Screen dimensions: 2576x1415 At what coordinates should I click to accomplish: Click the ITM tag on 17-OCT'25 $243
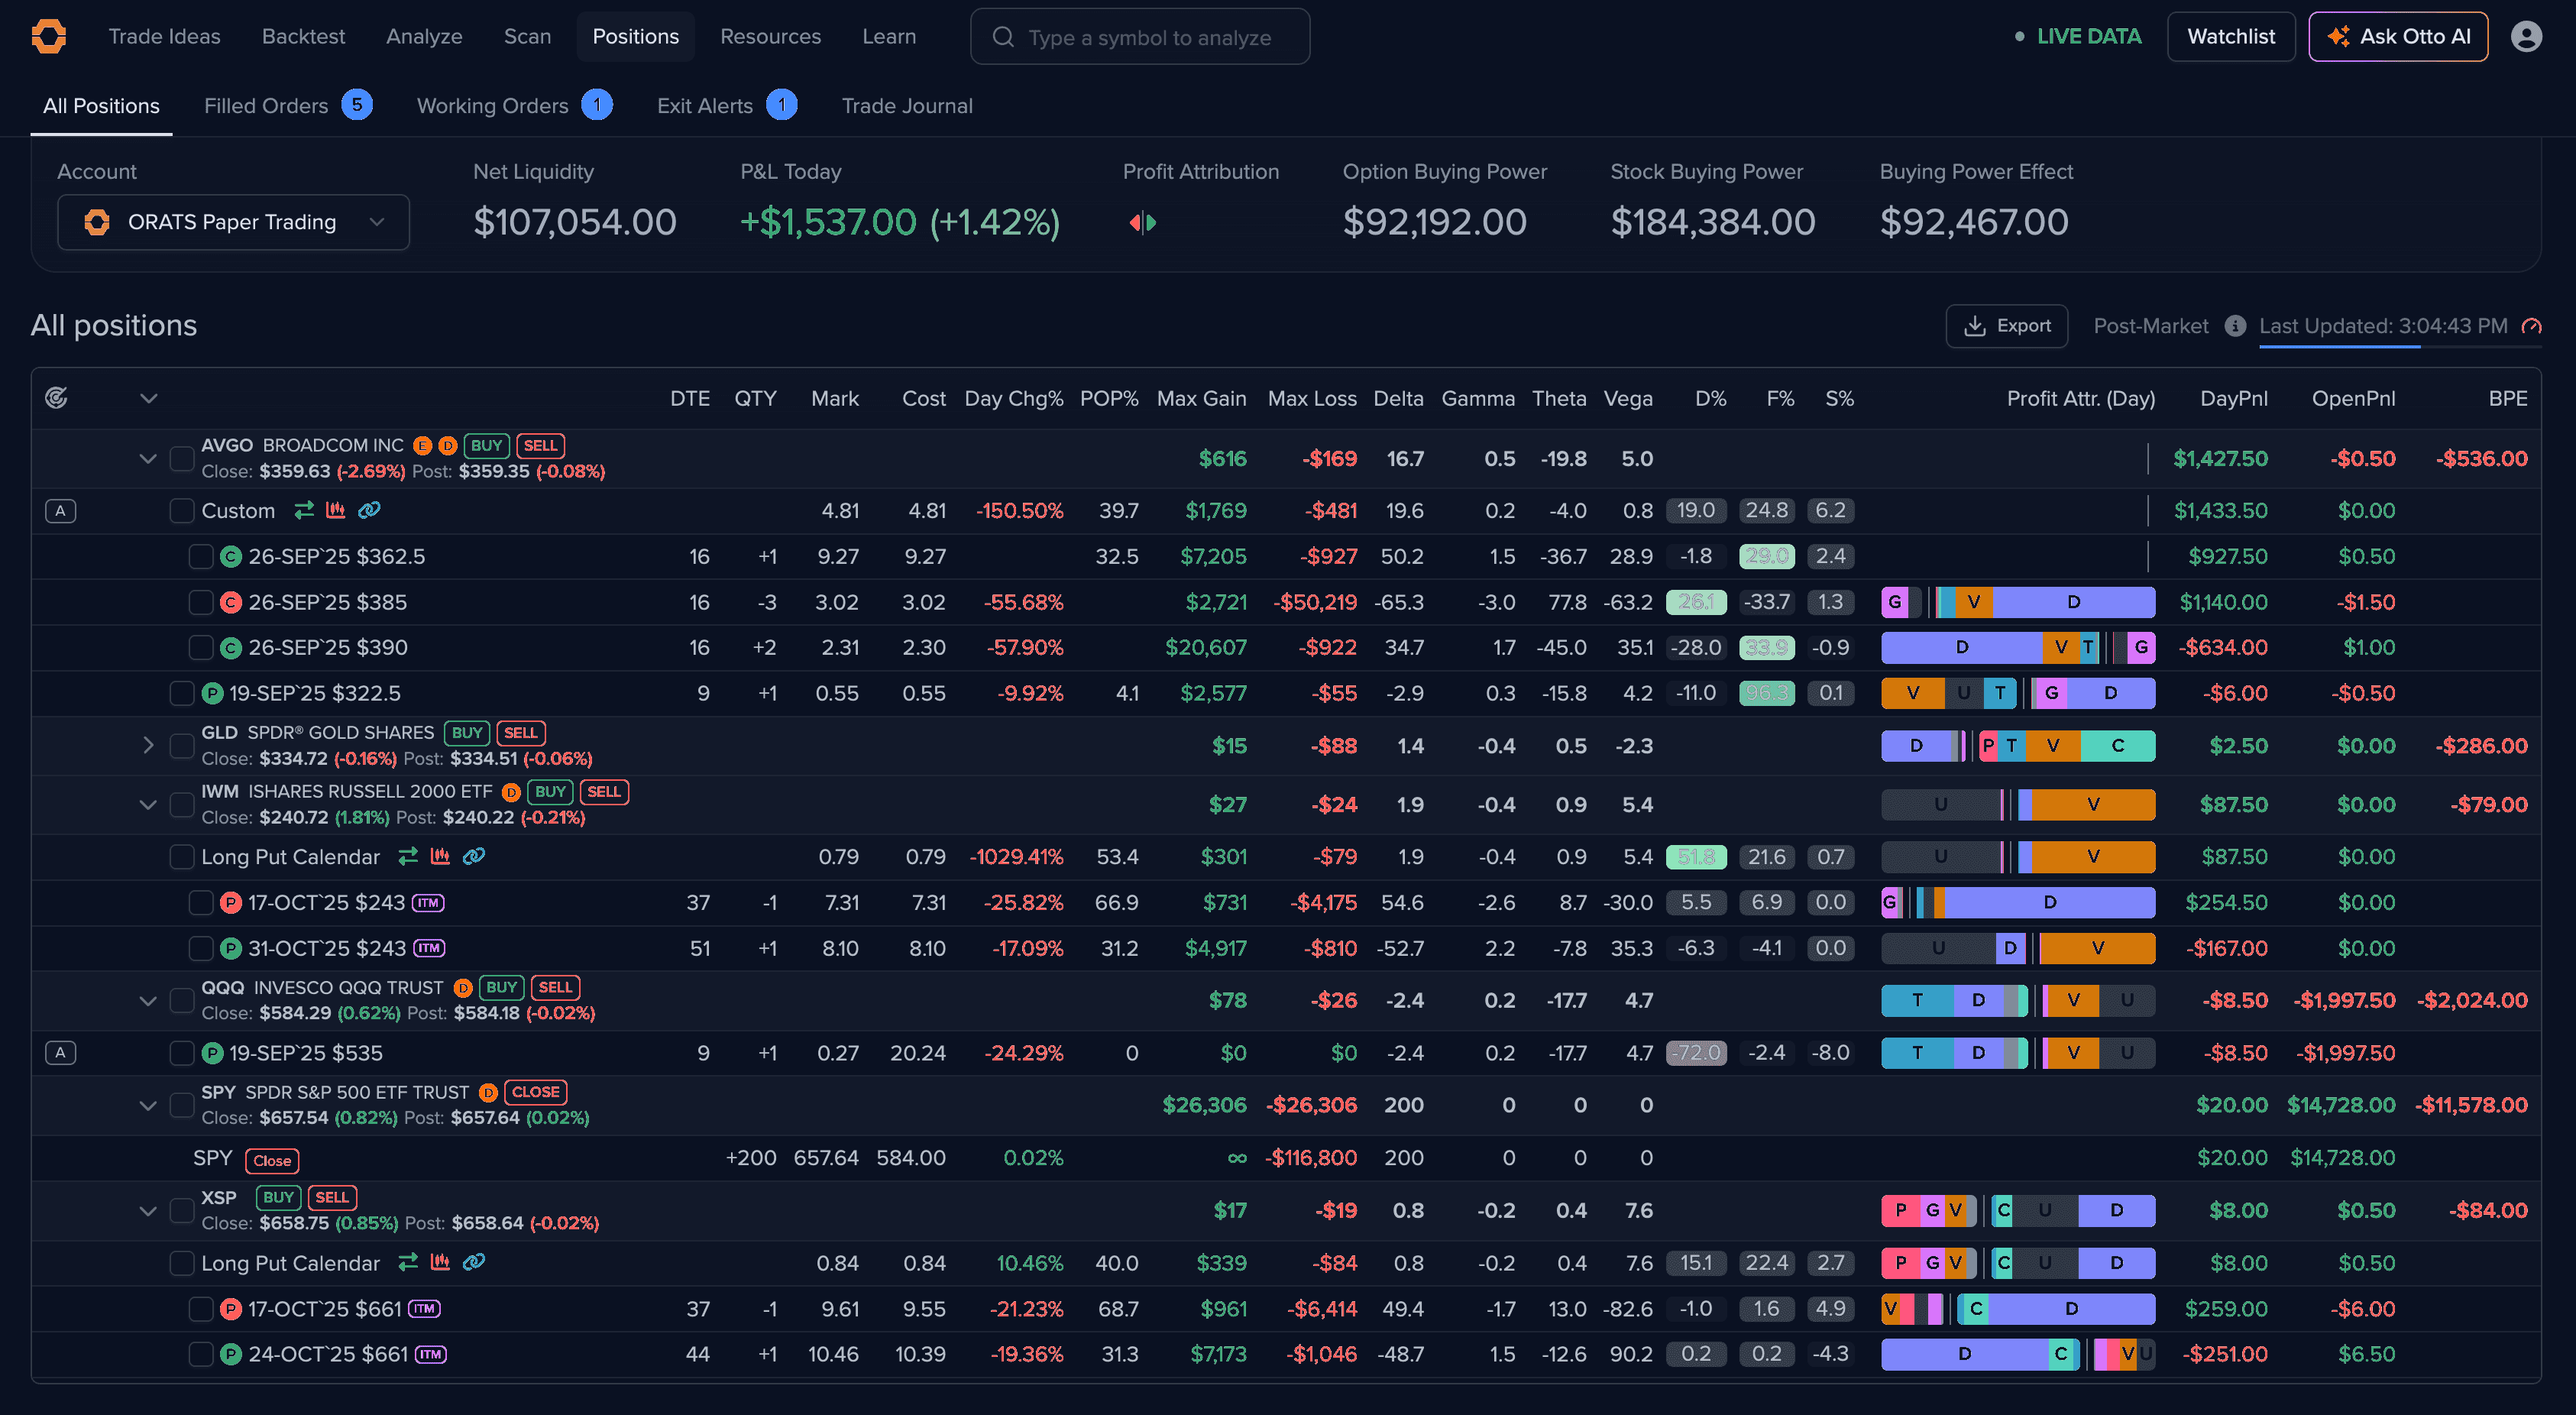428,902
